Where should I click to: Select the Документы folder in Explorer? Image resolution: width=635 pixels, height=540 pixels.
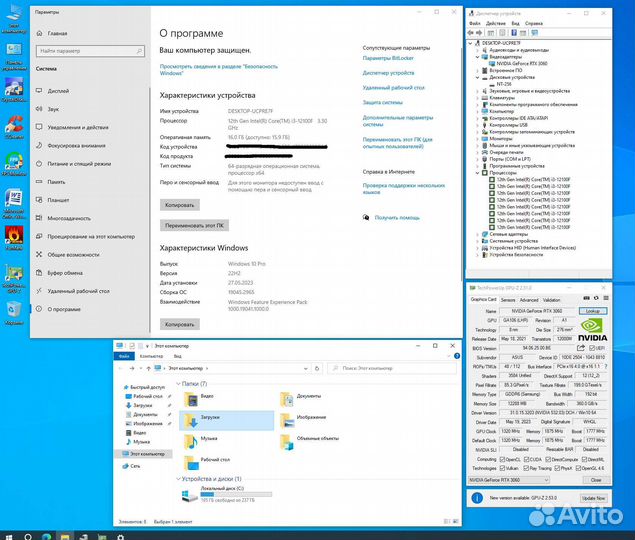pos(300,399)
